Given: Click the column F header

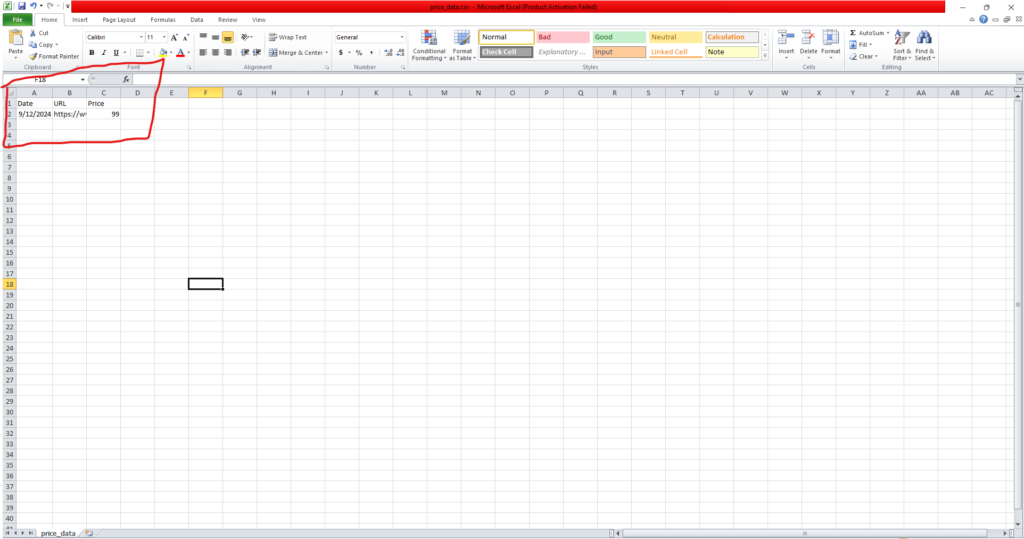Looking at the screenshot, I should tap(205, 93).
